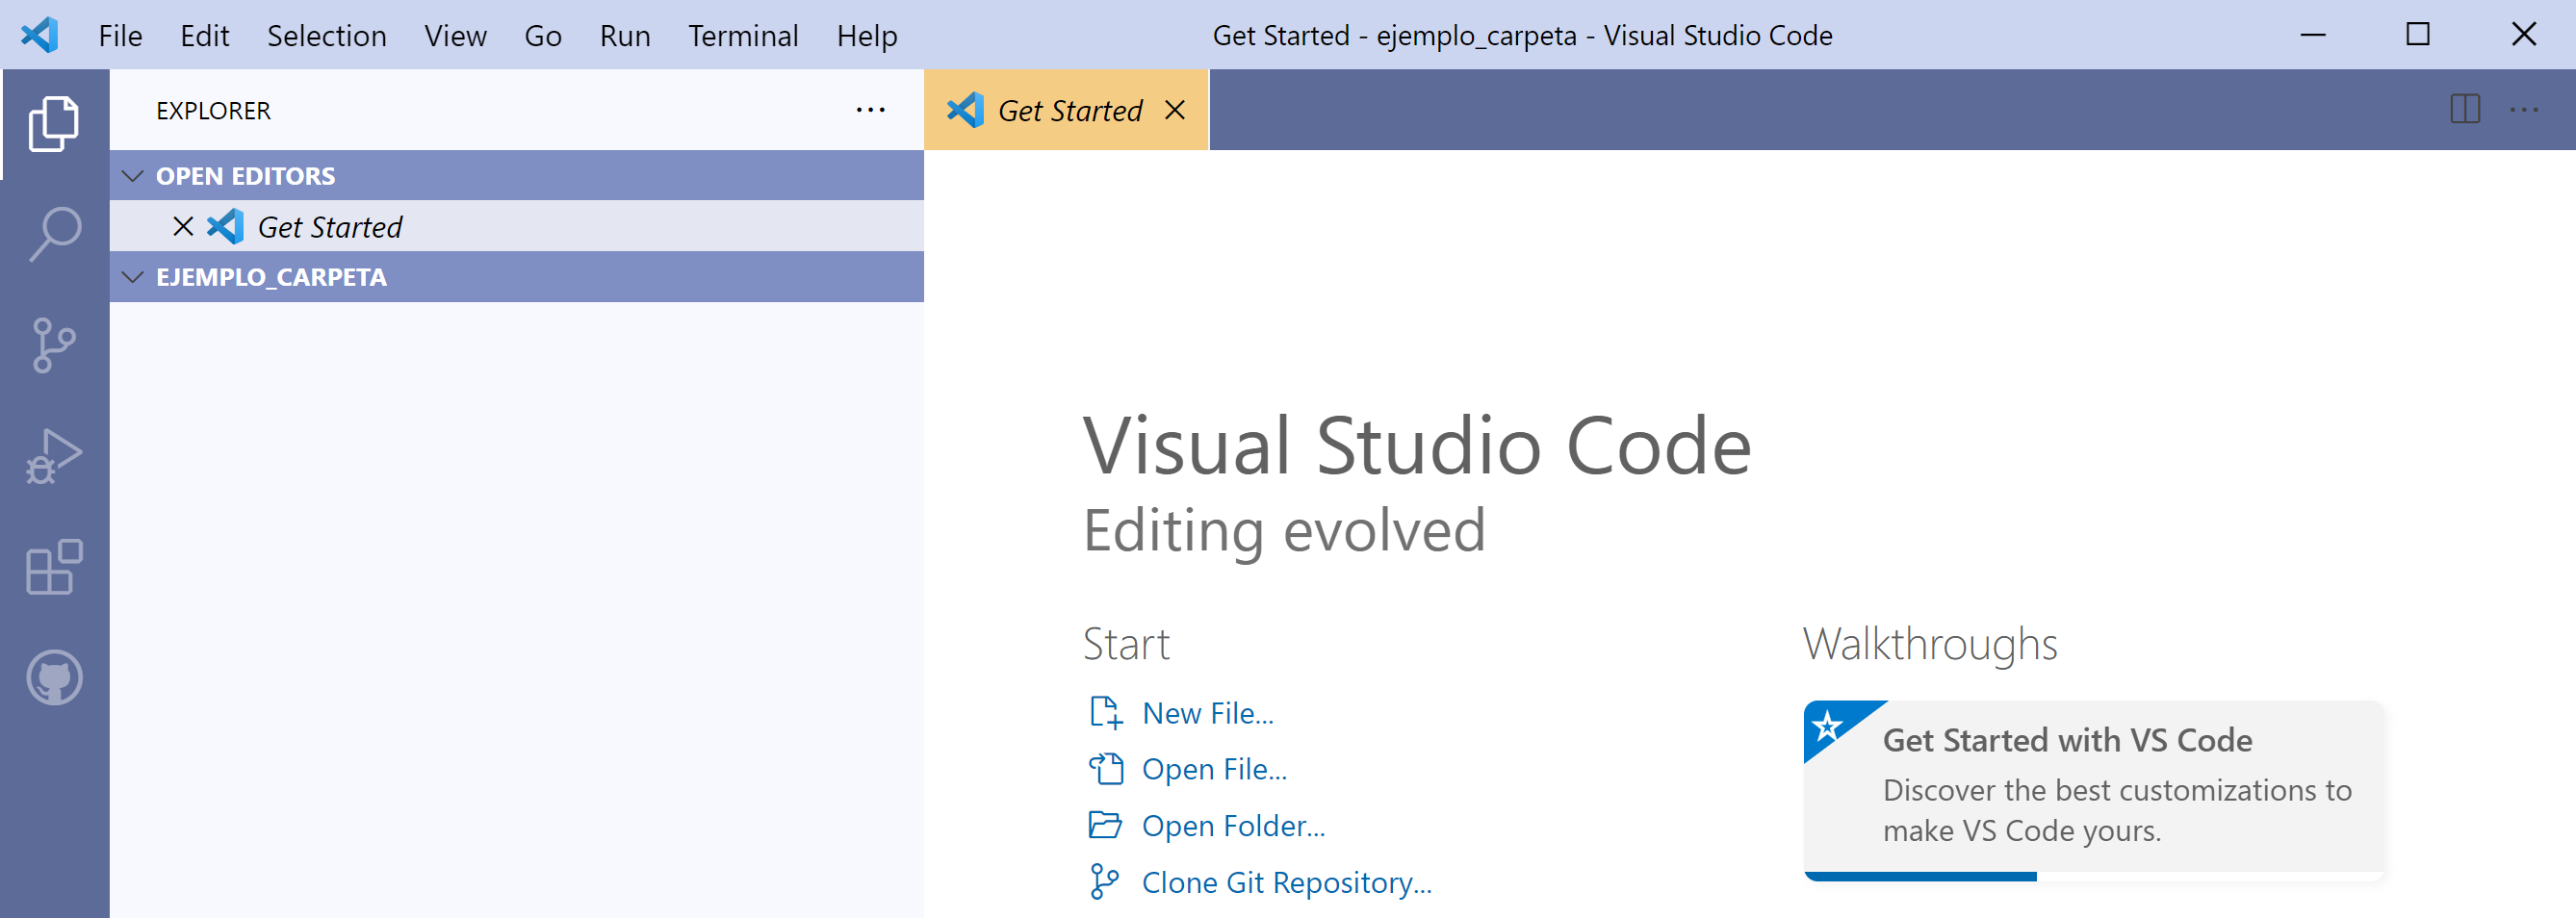Select the Get Started editor tab

click(1069, 110)
